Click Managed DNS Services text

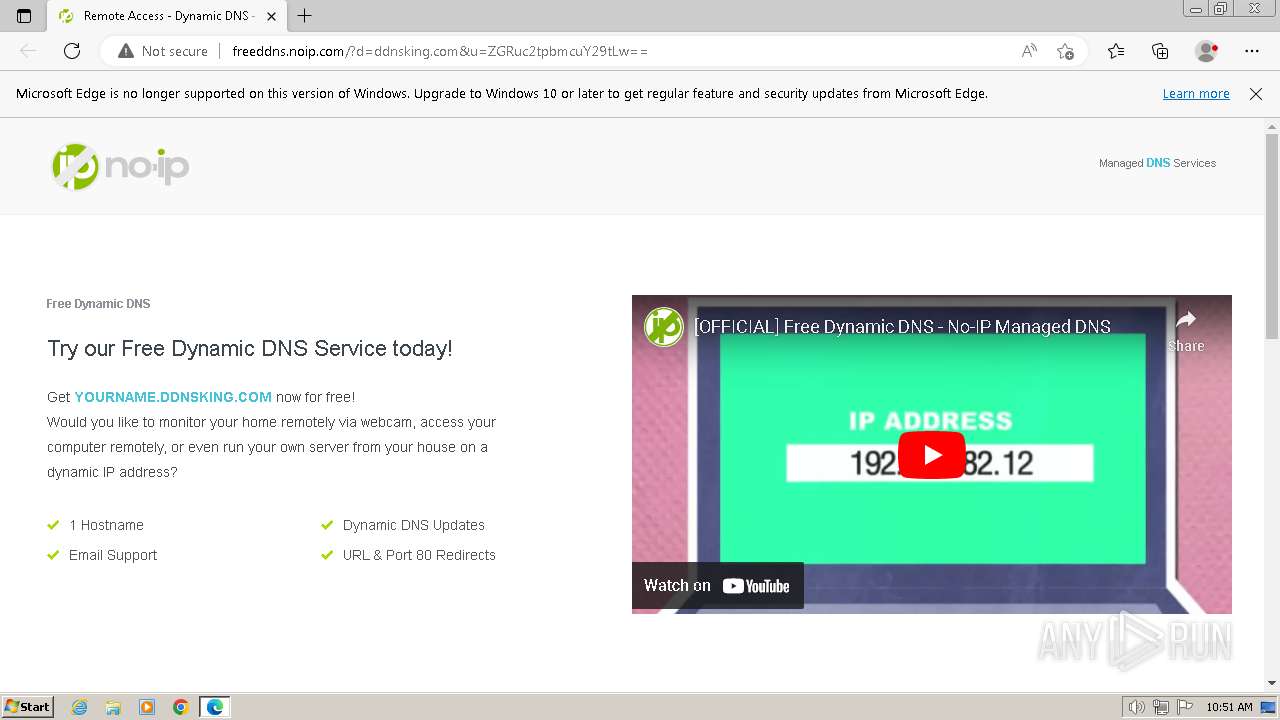coord(1157,163)
